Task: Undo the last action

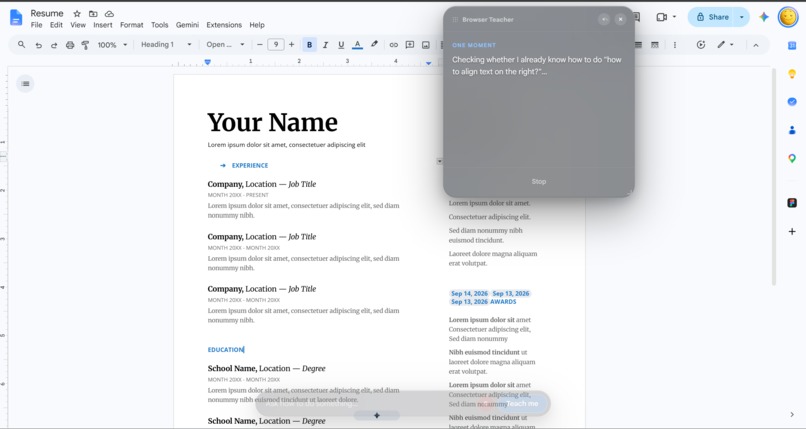Action: [x=38, y=45]
